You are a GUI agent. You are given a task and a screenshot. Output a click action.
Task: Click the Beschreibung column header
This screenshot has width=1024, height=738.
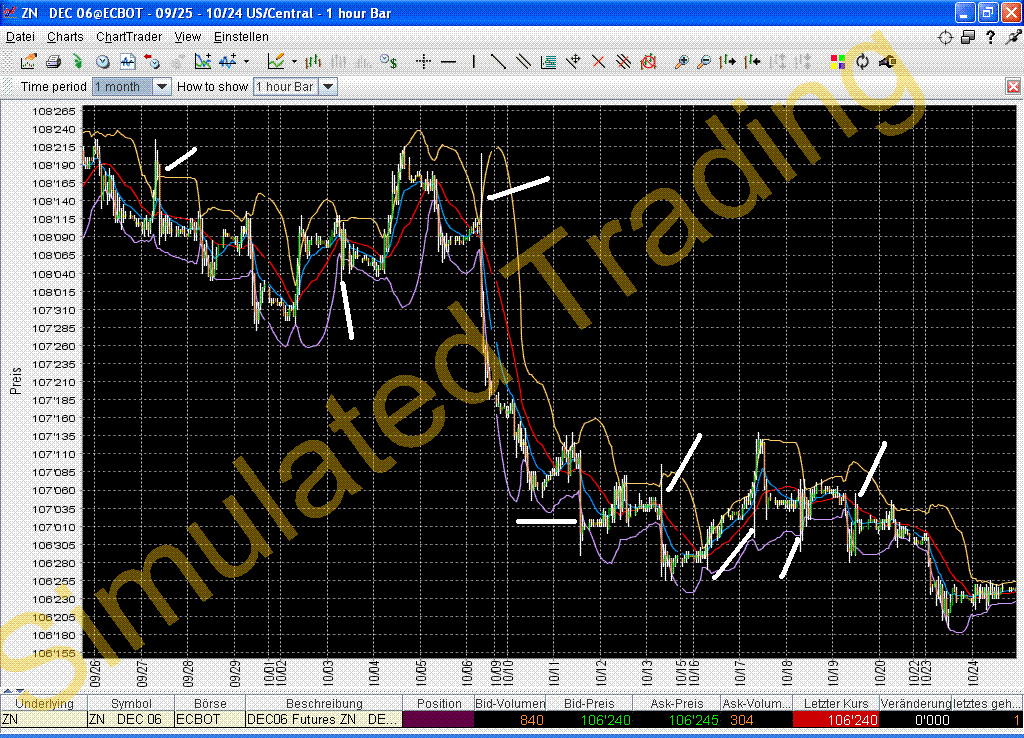click(x=324, y=703)
